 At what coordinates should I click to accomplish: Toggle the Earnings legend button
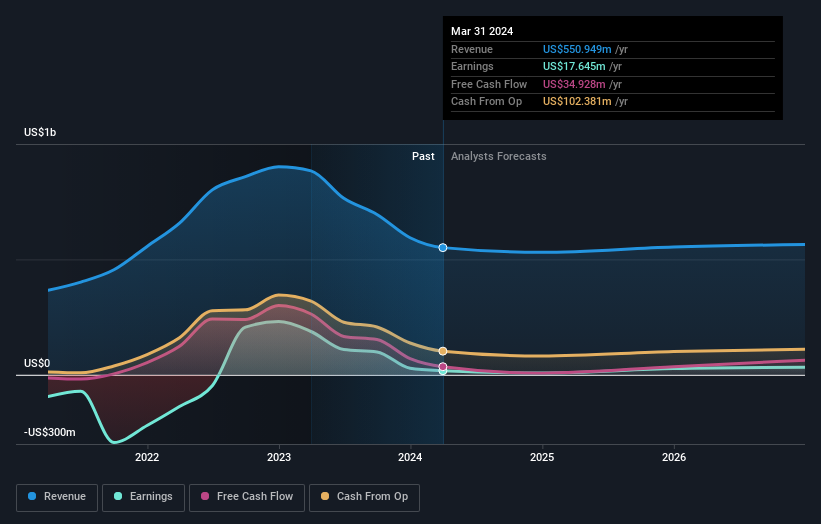point(143,497)
